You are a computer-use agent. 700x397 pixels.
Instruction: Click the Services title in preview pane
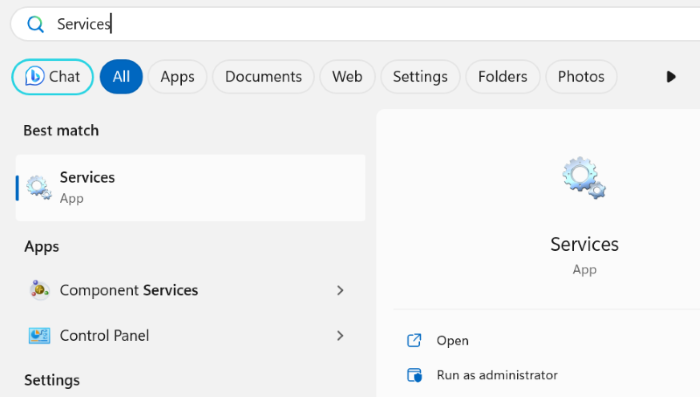tap(584, 244)
